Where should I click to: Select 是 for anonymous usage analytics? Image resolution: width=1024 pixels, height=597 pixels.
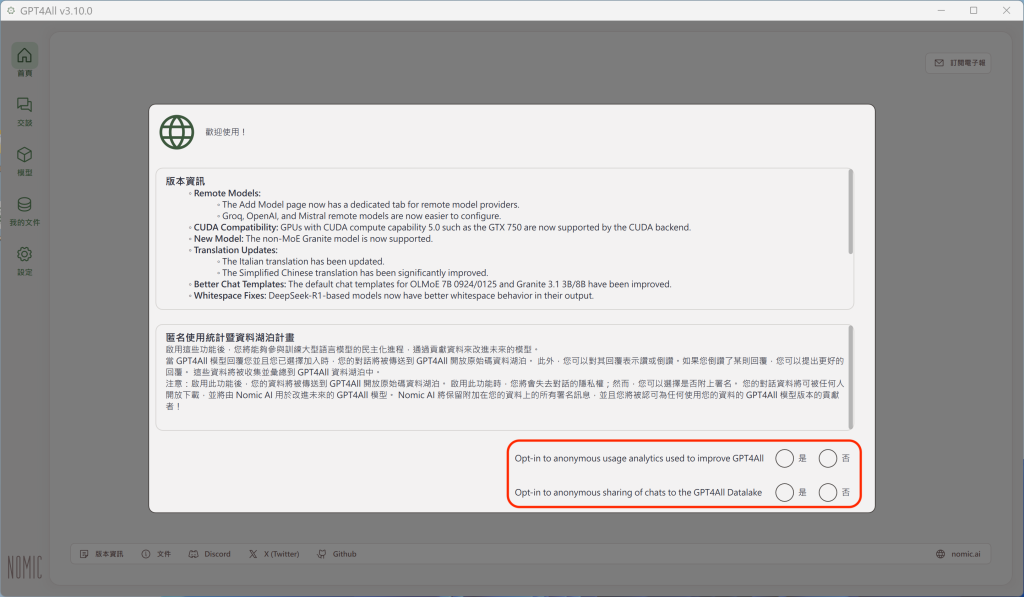[785, 458]
